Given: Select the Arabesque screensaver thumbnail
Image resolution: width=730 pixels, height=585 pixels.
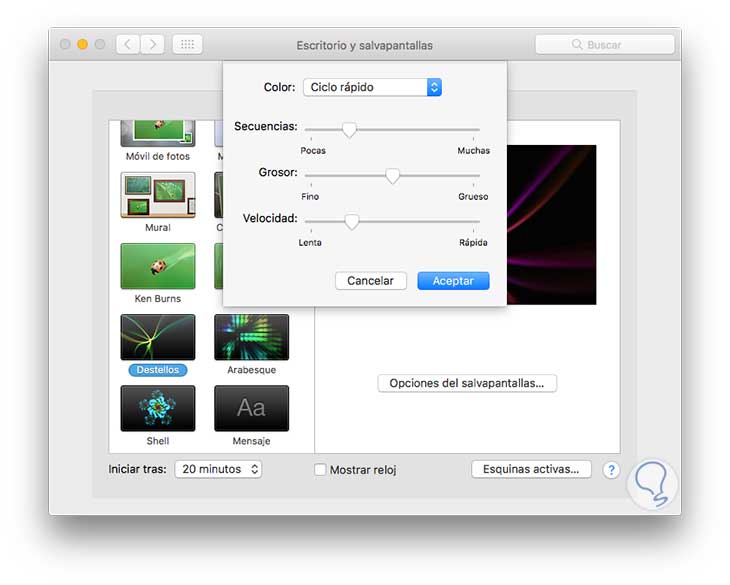Looking at the screenshot, I should (251, 337).
